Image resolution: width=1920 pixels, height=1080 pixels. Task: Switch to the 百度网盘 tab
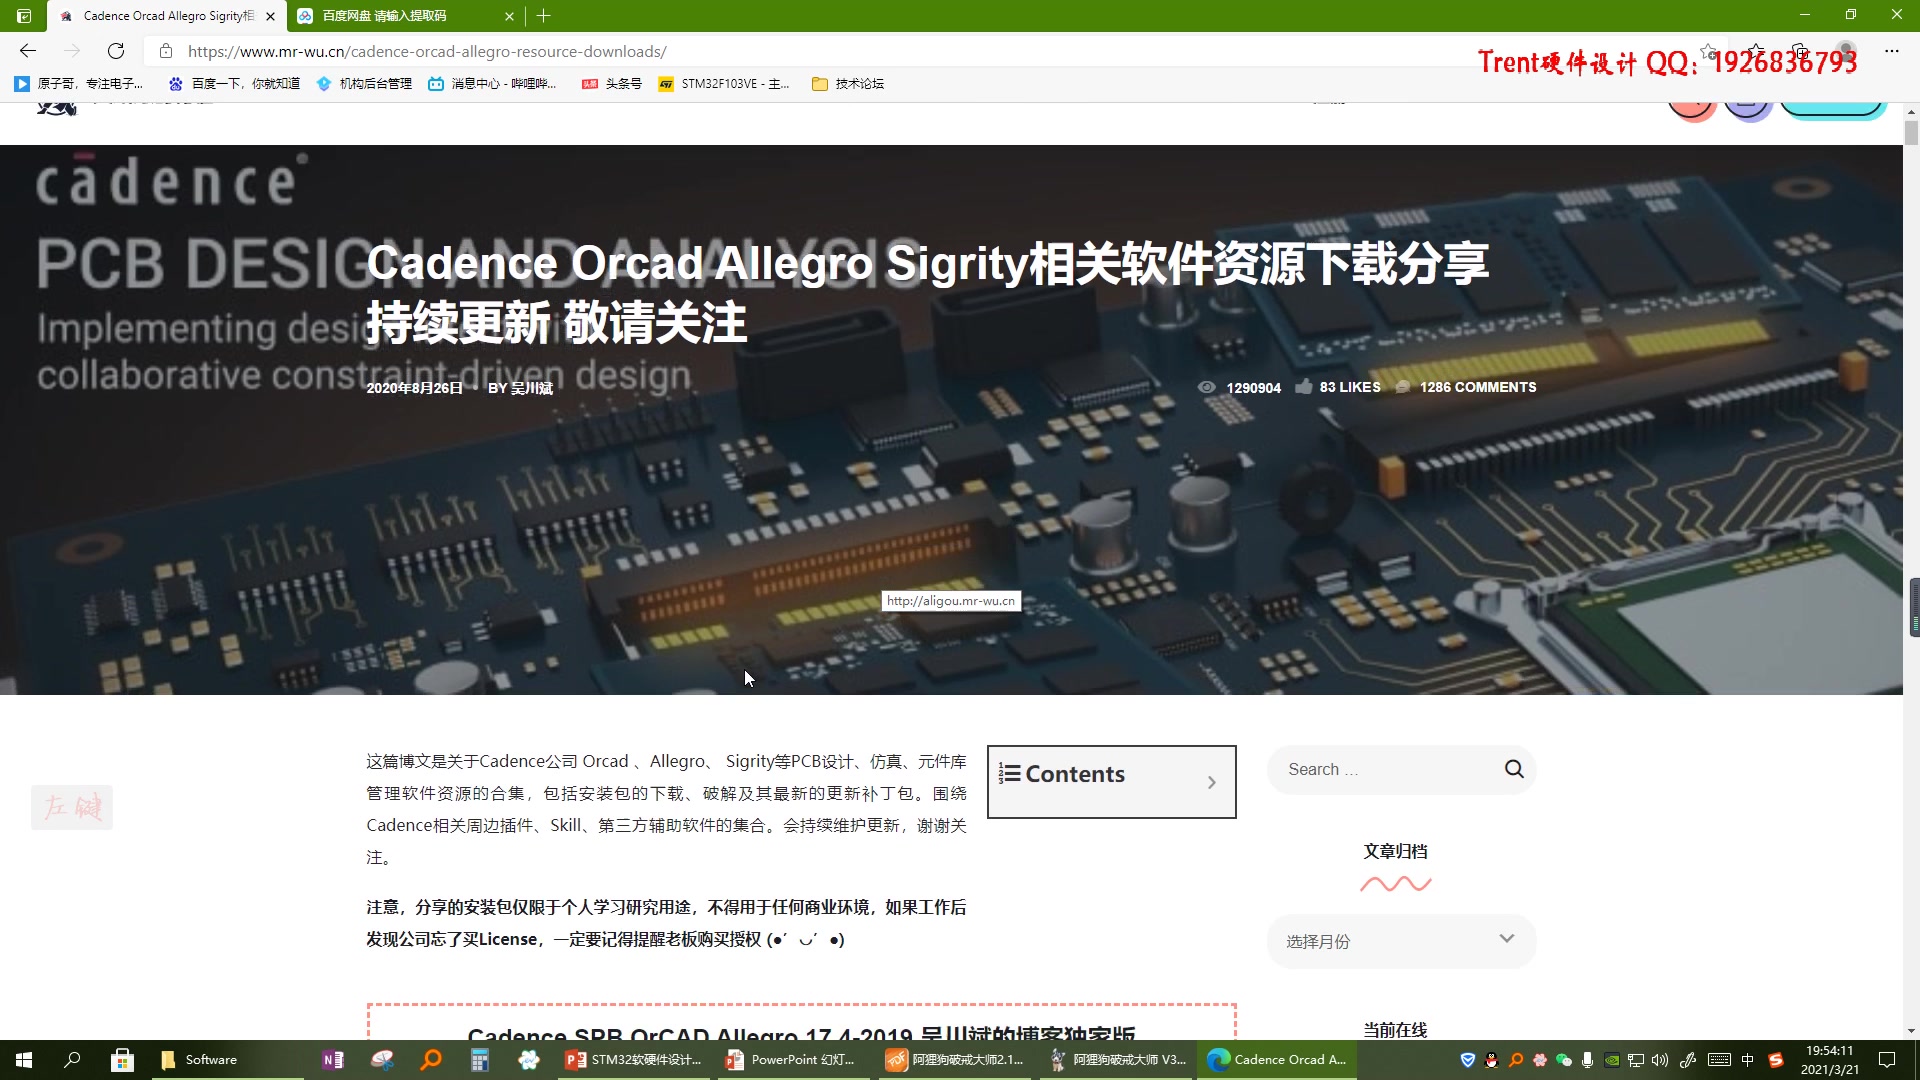[390, 16]
